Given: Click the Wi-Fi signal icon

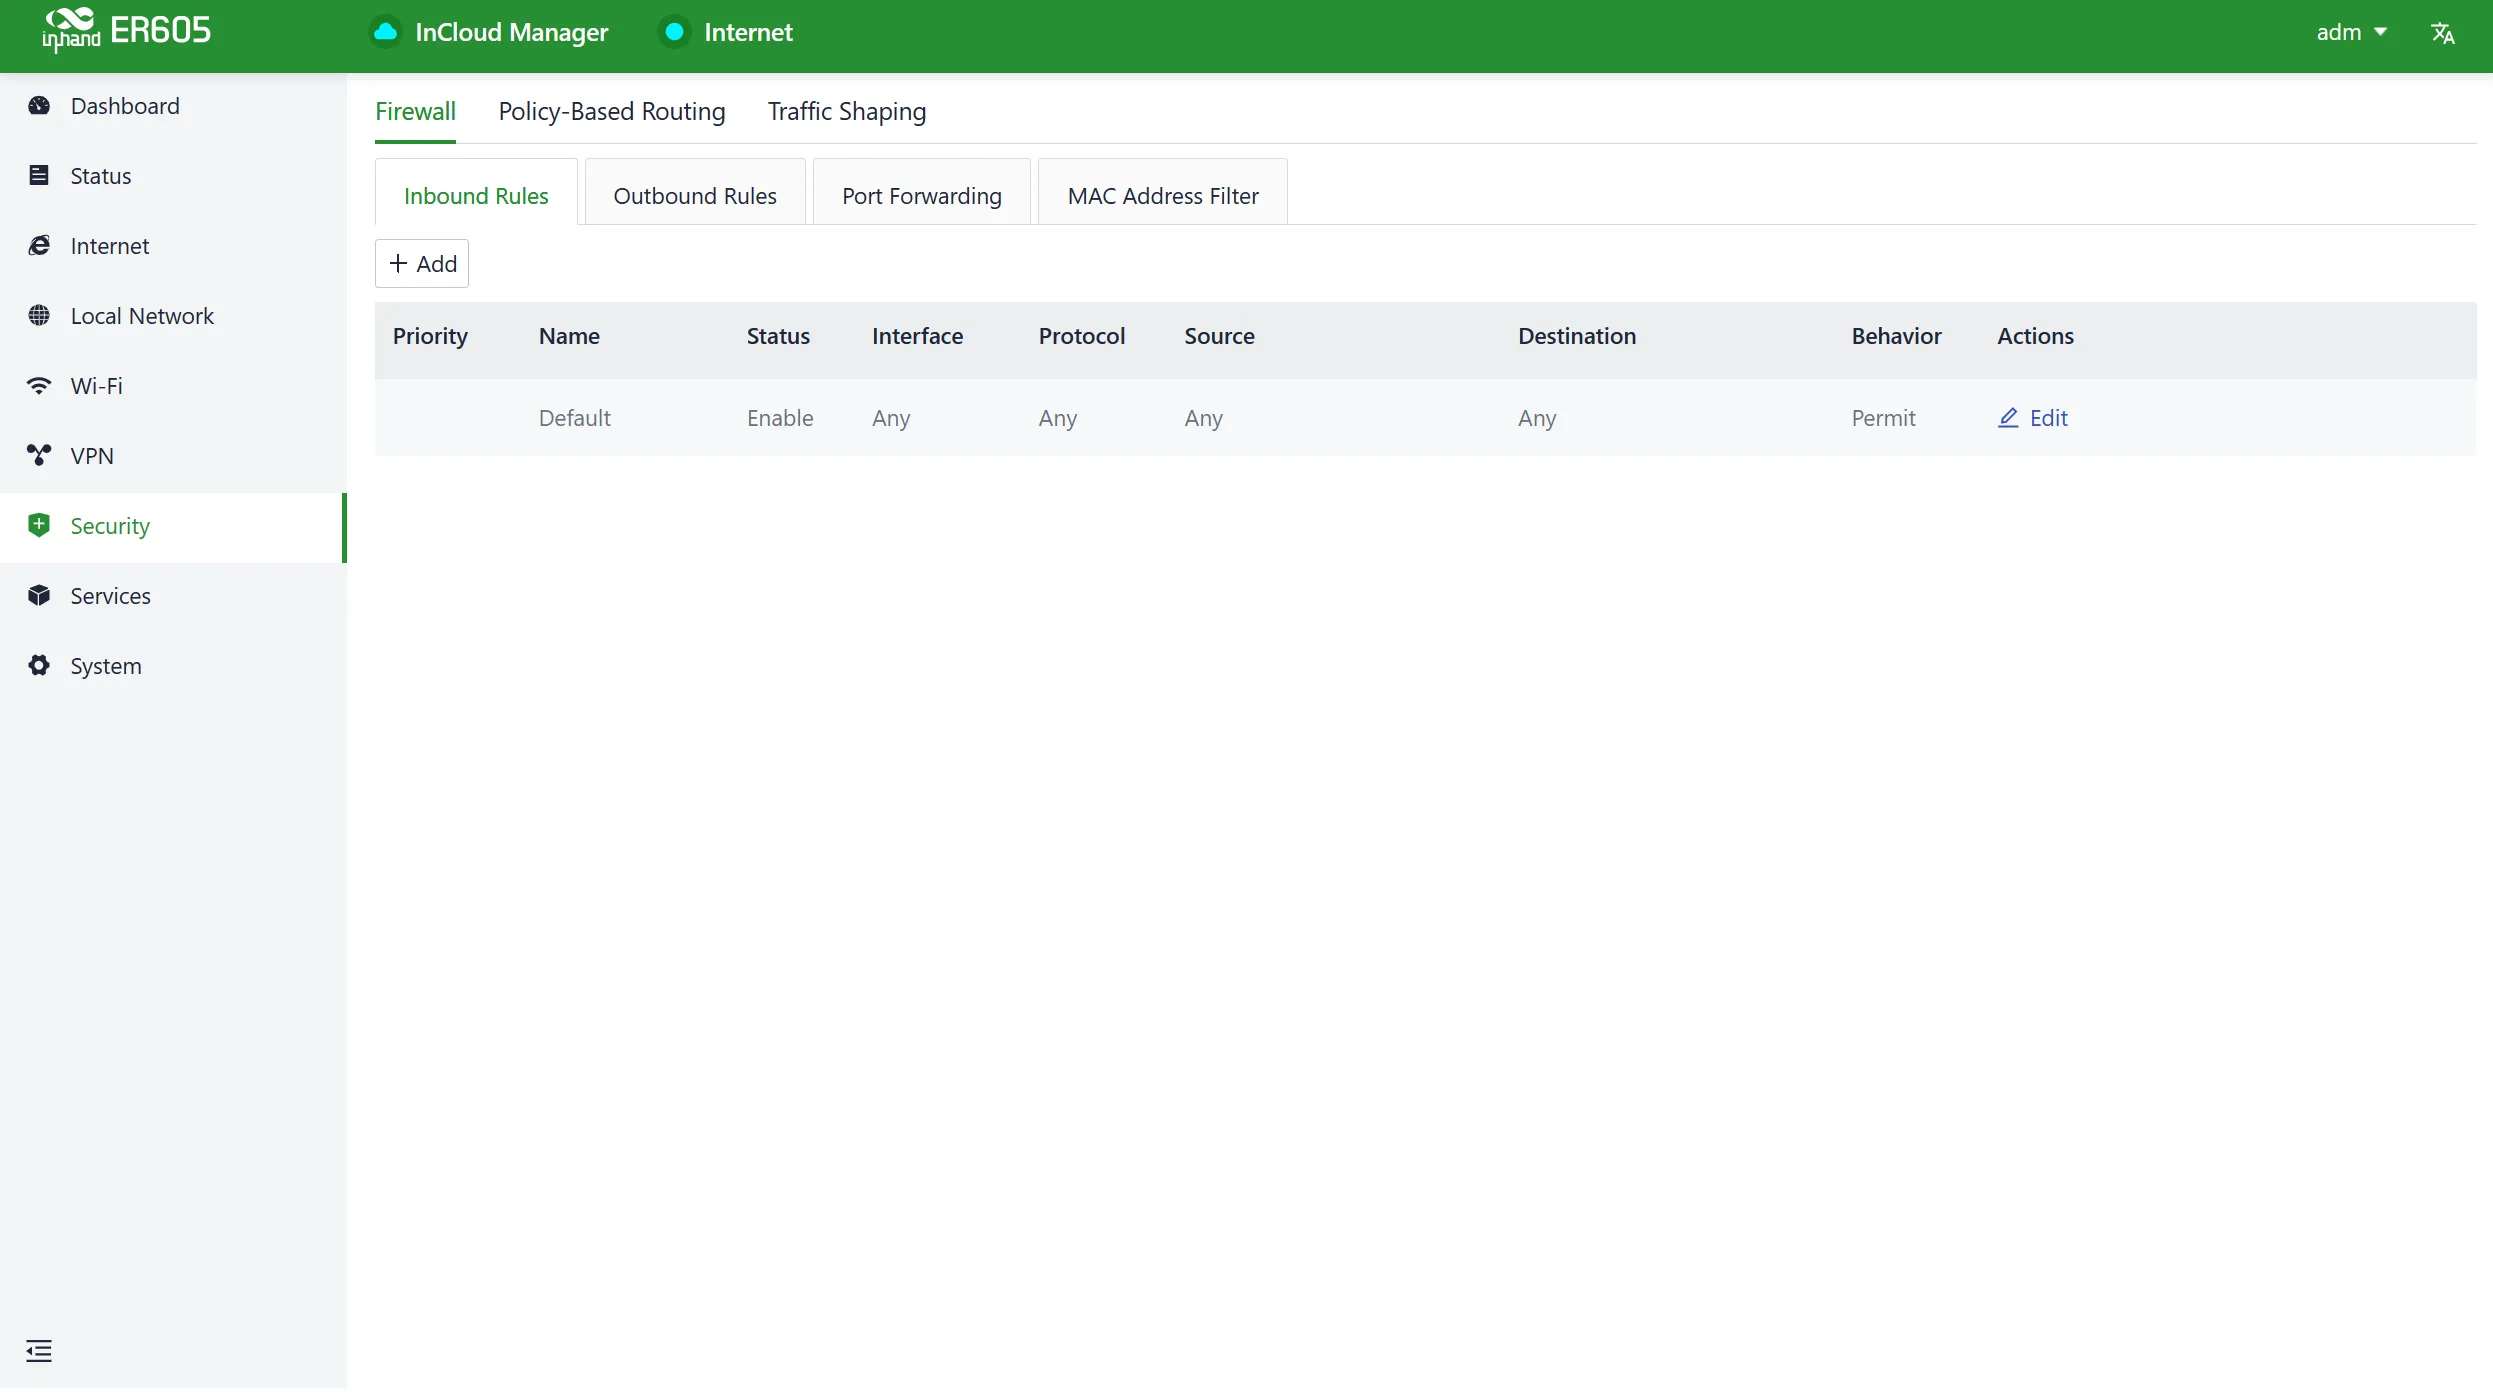Looking at the screenshot, I should [39, 386].
